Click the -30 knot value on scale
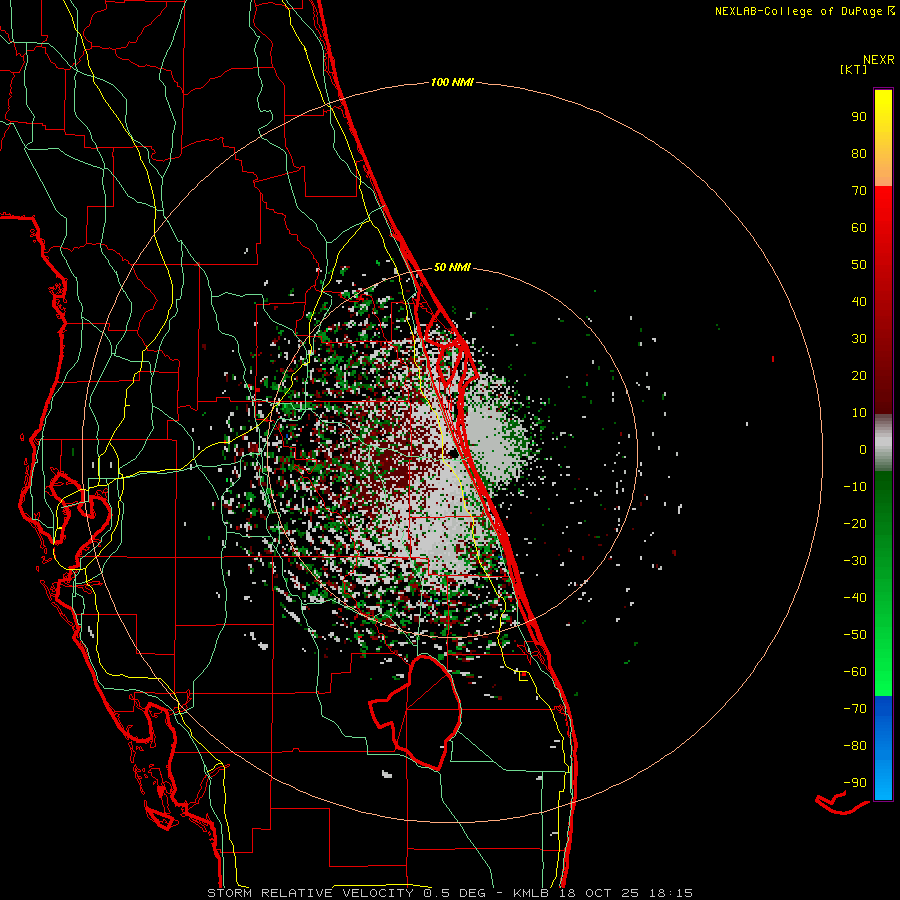Viewport: 900px width, 900px height. [855, 561]
